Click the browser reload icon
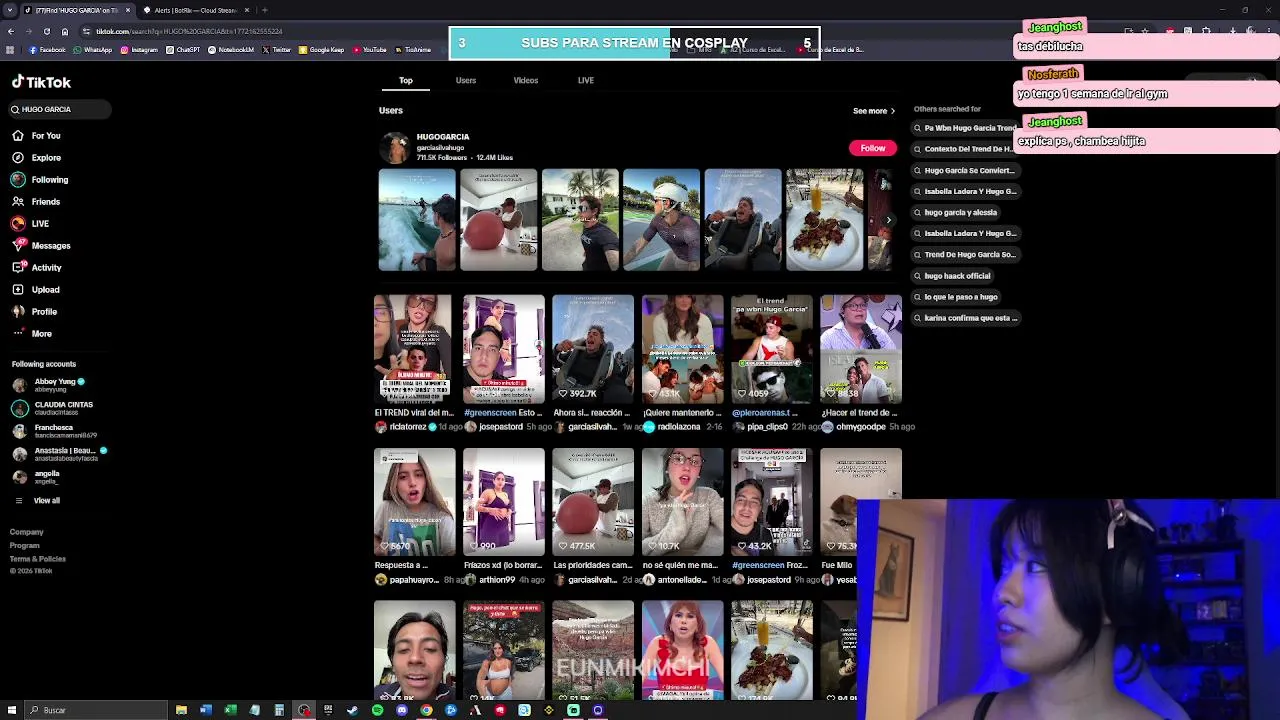1280x720 pixels. 46,31
